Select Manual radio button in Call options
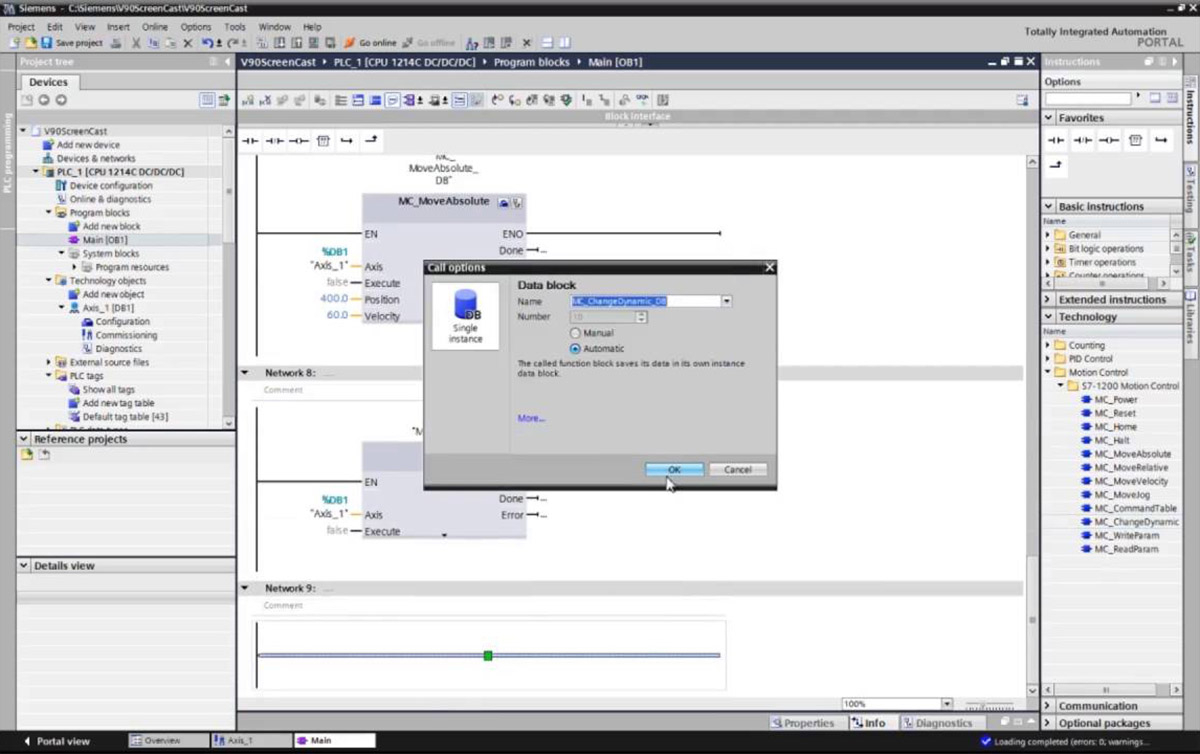Viewport: 1200px width, 754px height. coord(575,333)
